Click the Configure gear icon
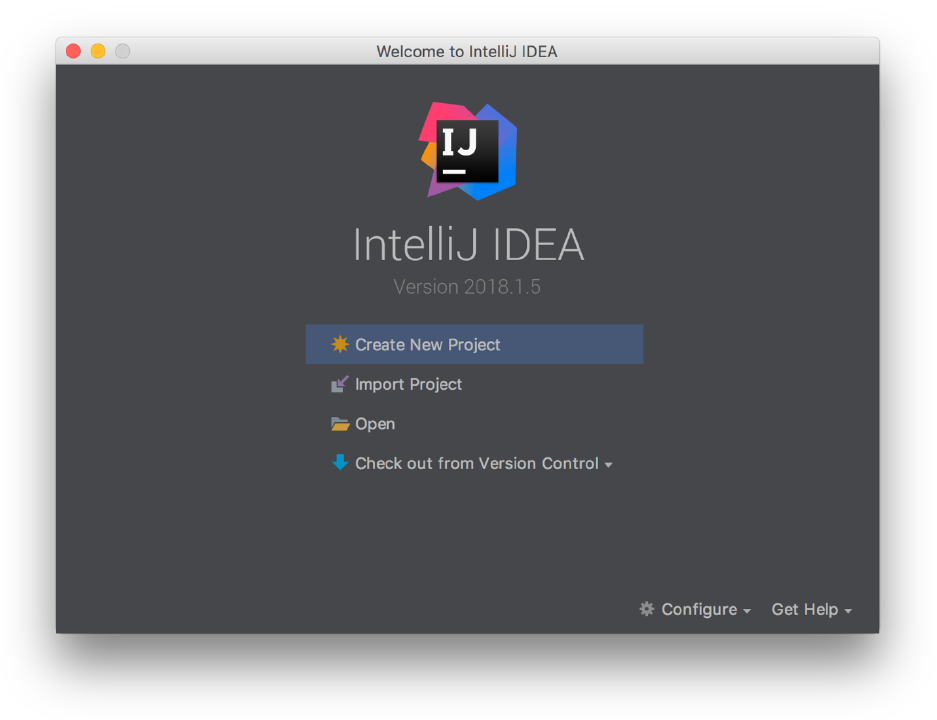The image size is (937, 720). 647,609
